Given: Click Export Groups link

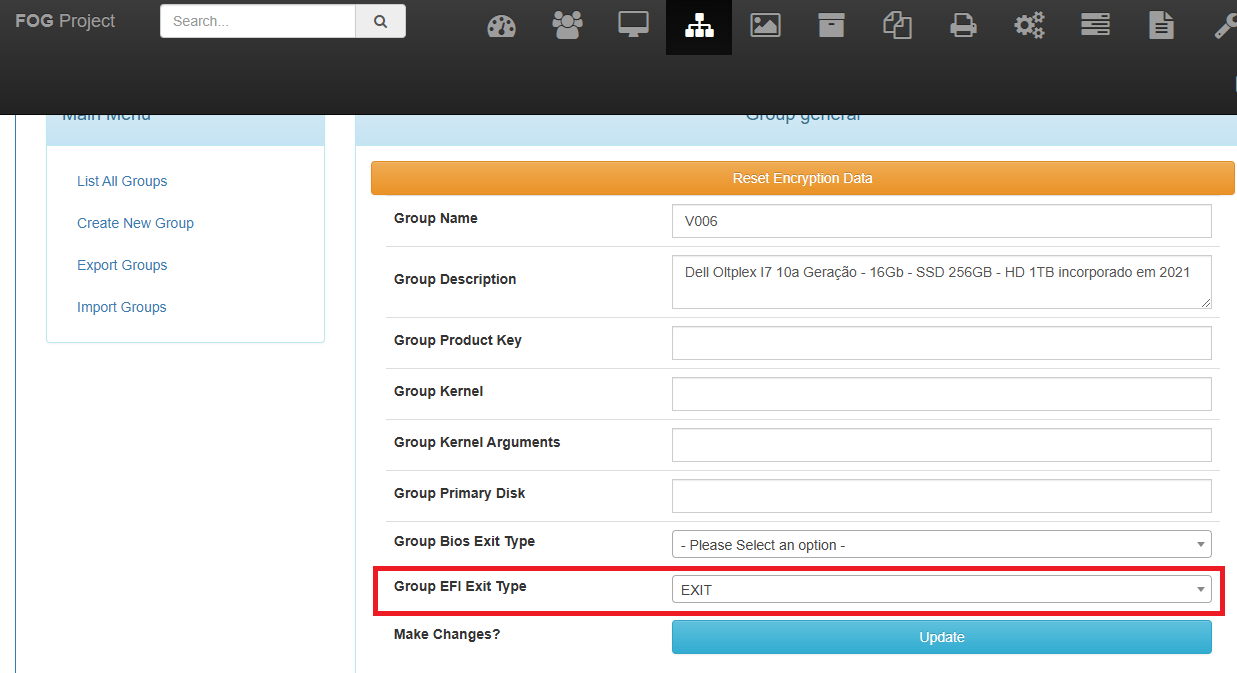Looking at the screenshot, I should [122, 265].
